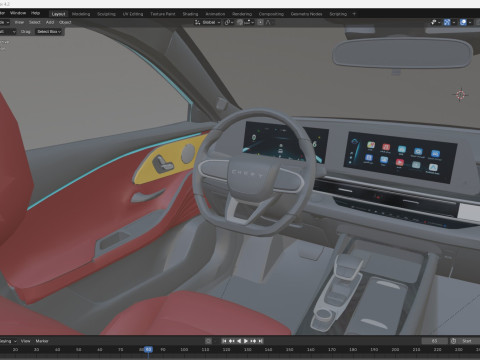This screenshot has width=480, height=360.
Task: Open the Window menu
Action: (x=18, y=13)
